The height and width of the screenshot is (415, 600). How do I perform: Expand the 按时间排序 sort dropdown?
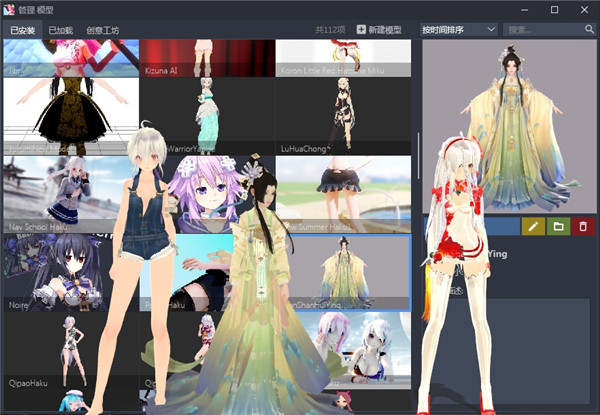coord(459,29)
